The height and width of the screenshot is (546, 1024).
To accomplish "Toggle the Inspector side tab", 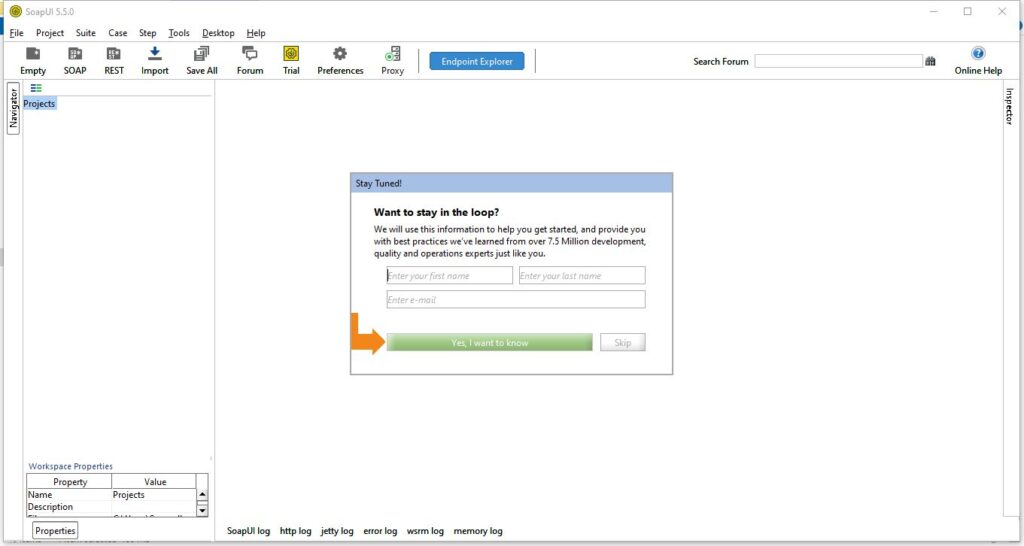I will click(1010, 106).
